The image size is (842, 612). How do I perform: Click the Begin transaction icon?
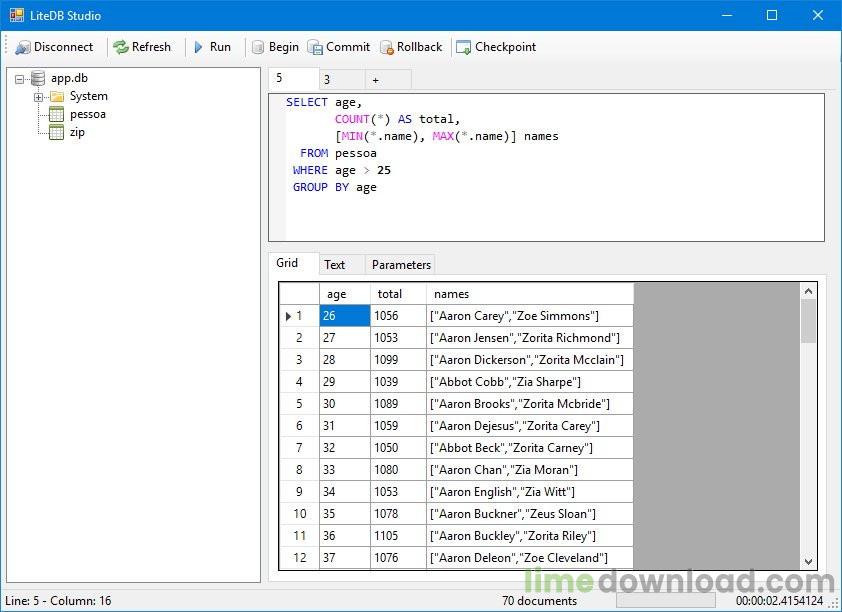(258, 47)
